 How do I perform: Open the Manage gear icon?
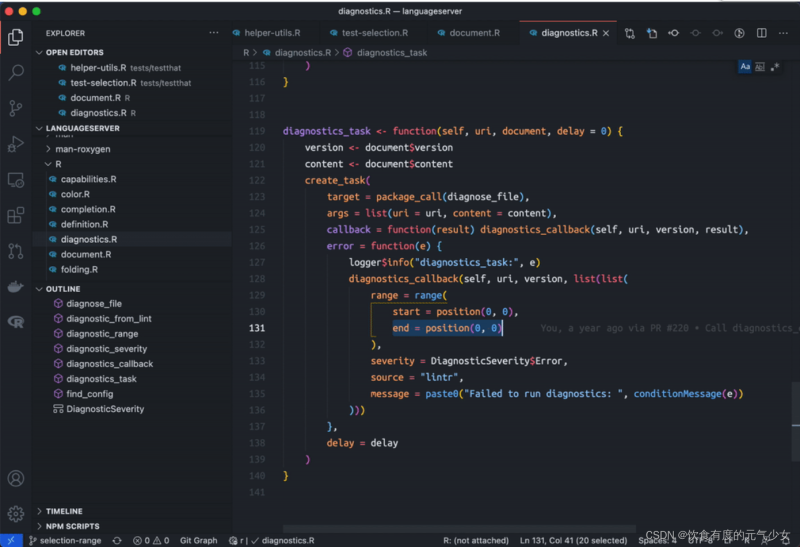point(15,513)
